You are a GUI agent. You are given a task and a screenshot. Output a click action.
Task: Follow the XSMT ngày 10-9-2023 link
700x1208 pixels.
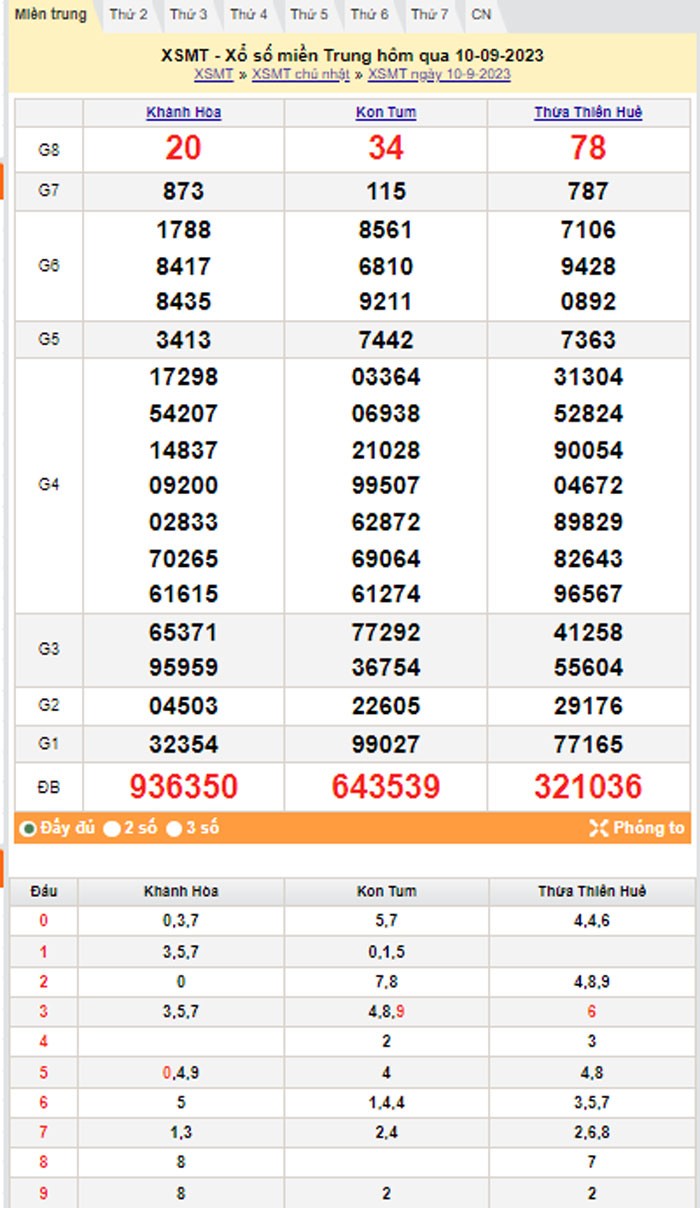pos(439,75)
